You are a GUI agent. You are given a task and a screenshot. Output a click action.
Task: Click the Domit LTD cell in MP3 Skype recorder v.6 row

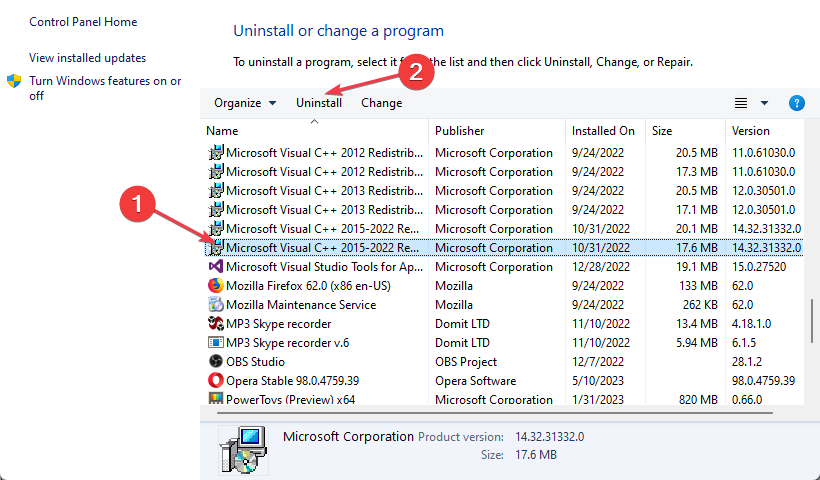(462, 343)
